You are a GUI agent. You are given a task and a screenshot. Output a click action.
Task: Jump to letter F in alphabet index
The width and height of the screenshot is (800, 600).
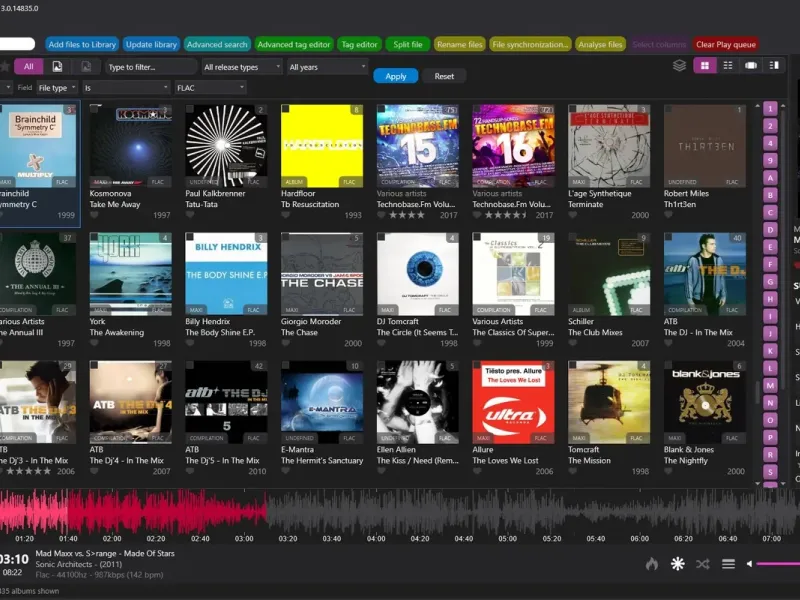[x=770, y=264]
